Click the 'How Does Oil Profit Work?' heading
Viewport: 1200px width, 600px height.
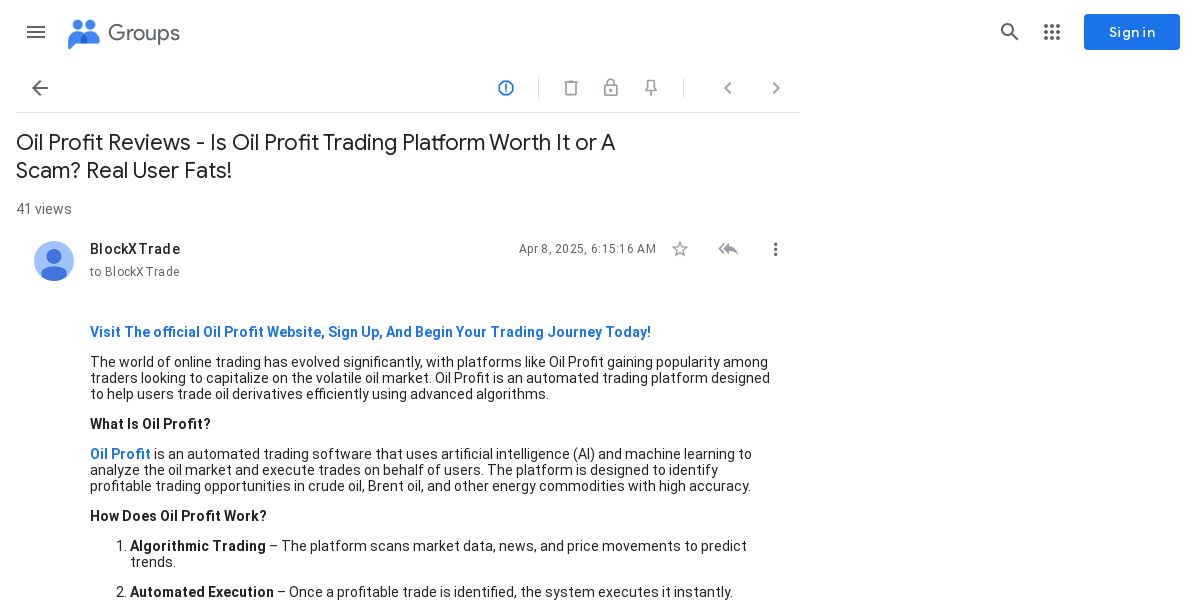(178, 516)
